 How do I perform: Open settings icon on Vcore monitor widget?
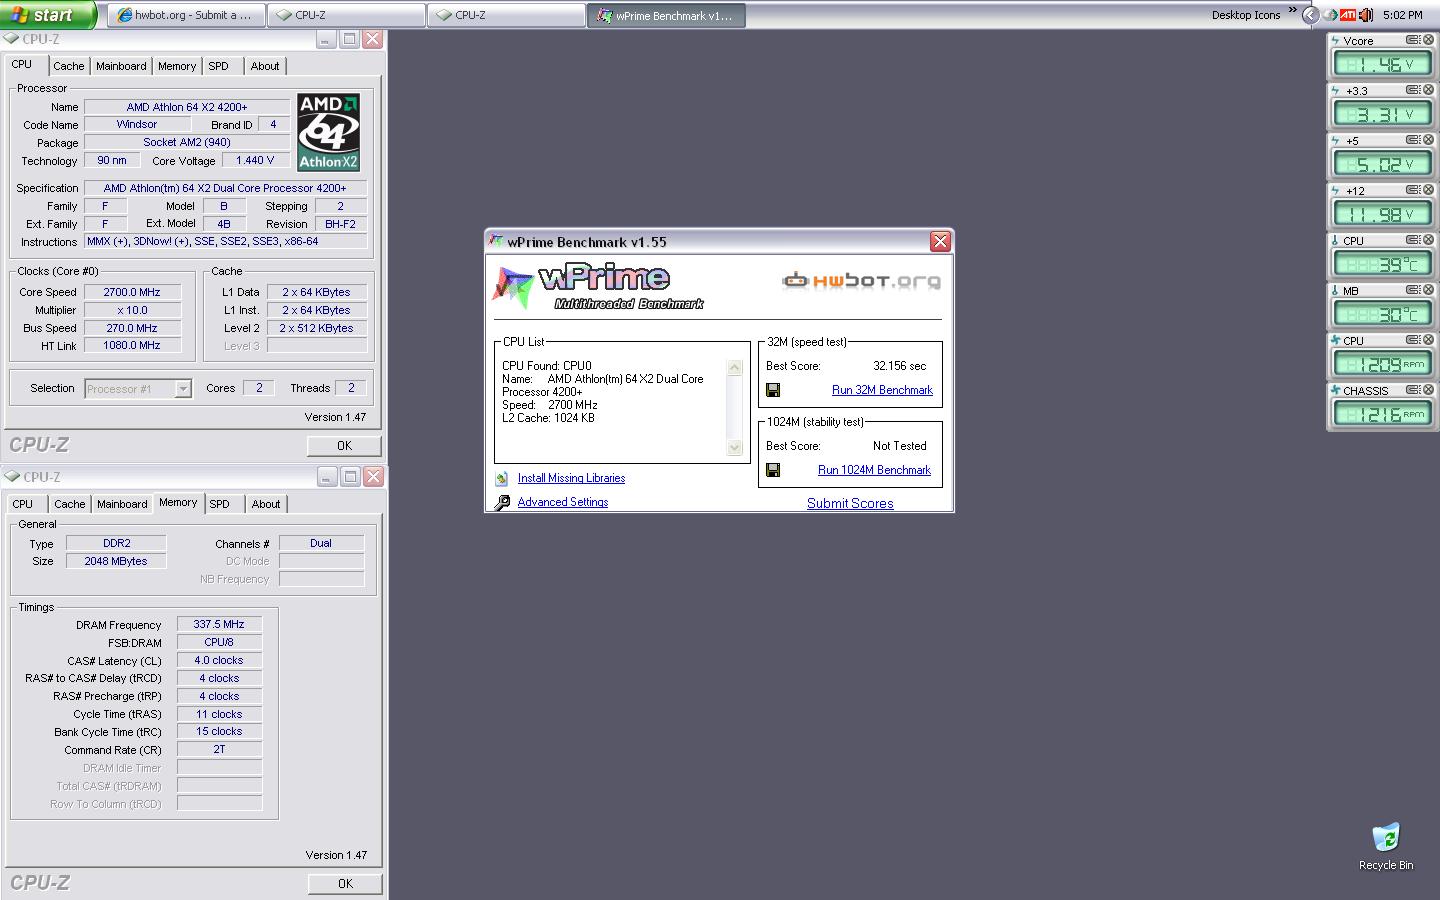(x=1413, y=40)
